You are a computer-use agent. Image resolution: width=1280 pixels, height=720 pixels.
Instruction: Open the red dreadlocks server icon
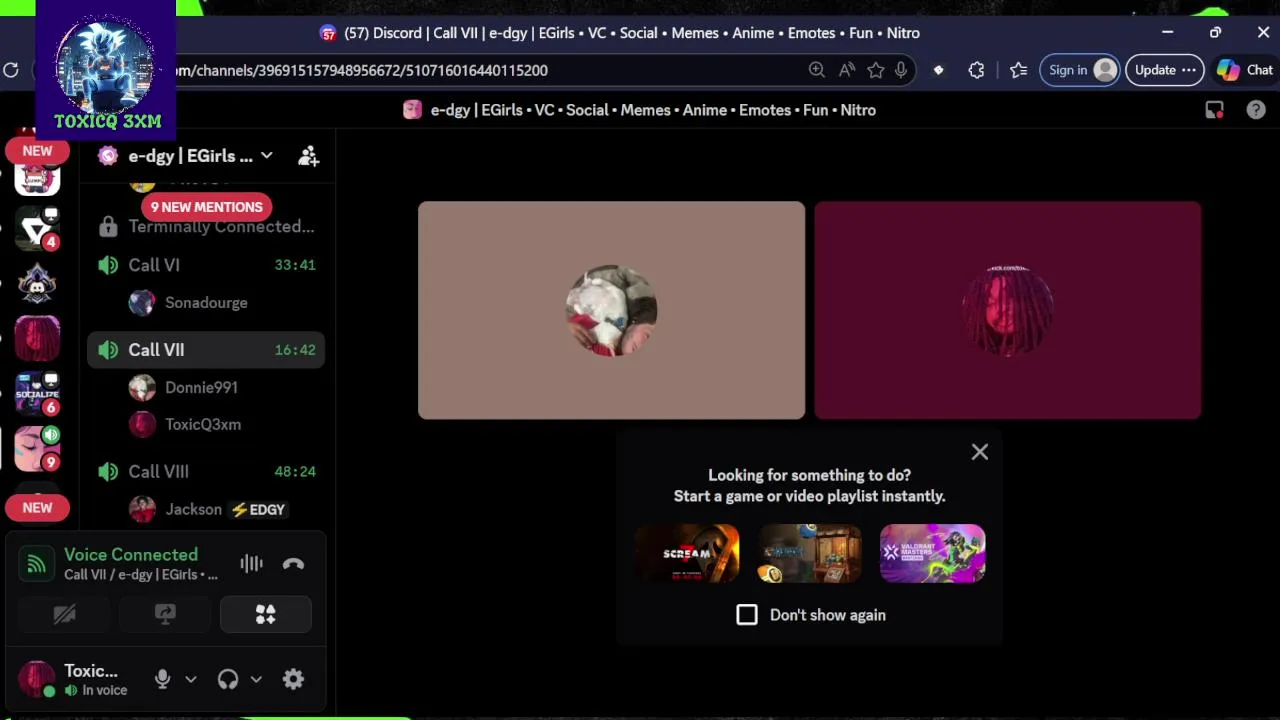(37, 339)
